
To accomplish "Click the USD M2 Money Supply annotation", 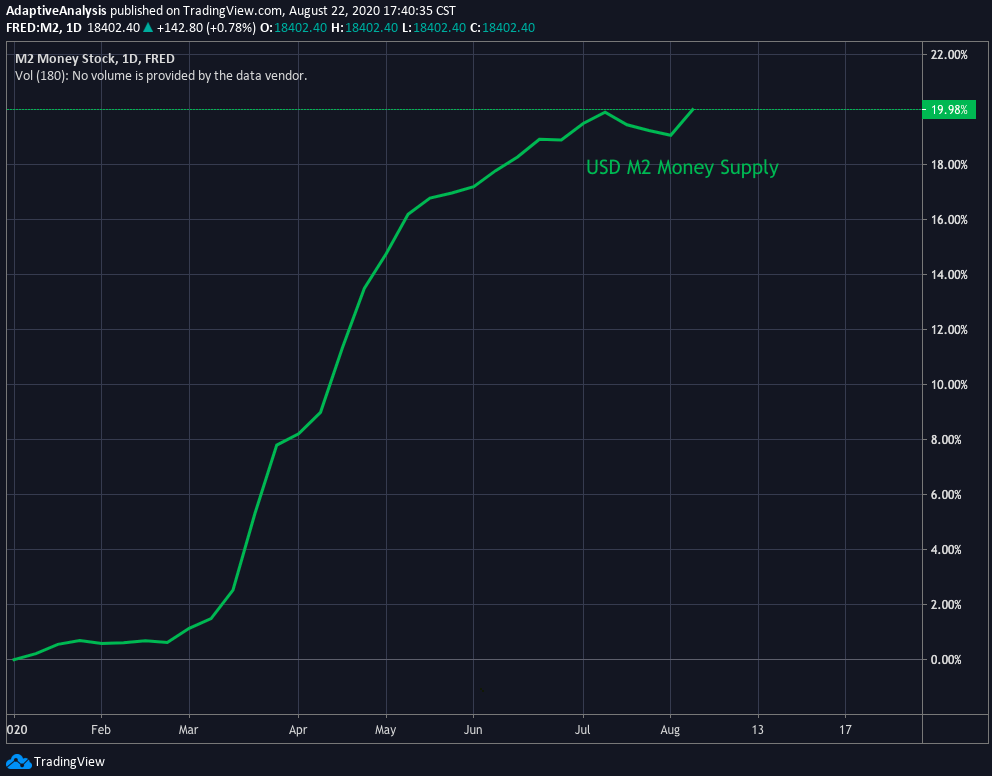I will (x=682, y=168).
